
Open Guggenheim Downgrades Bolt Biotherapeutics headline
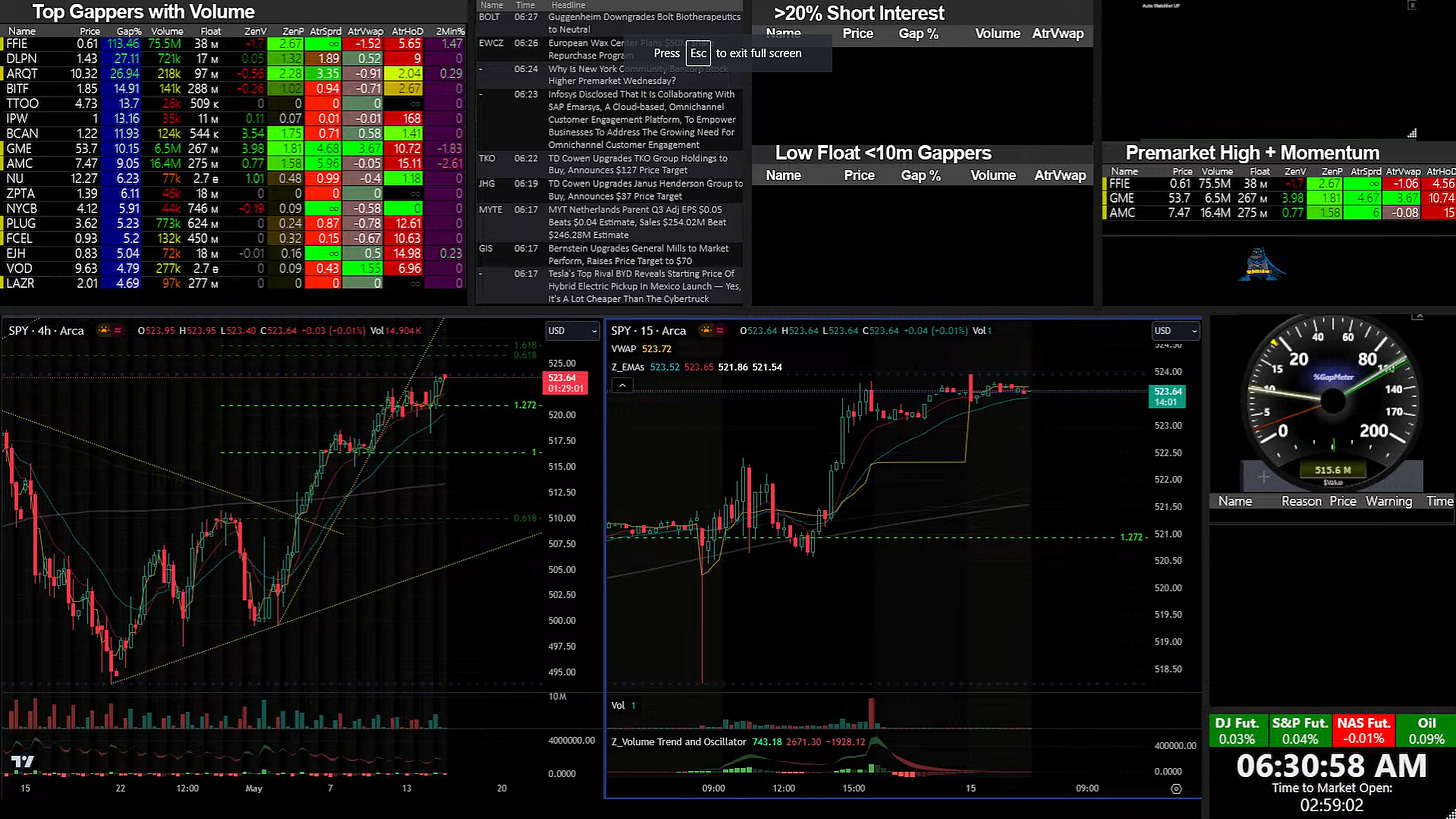click(645, 24)
